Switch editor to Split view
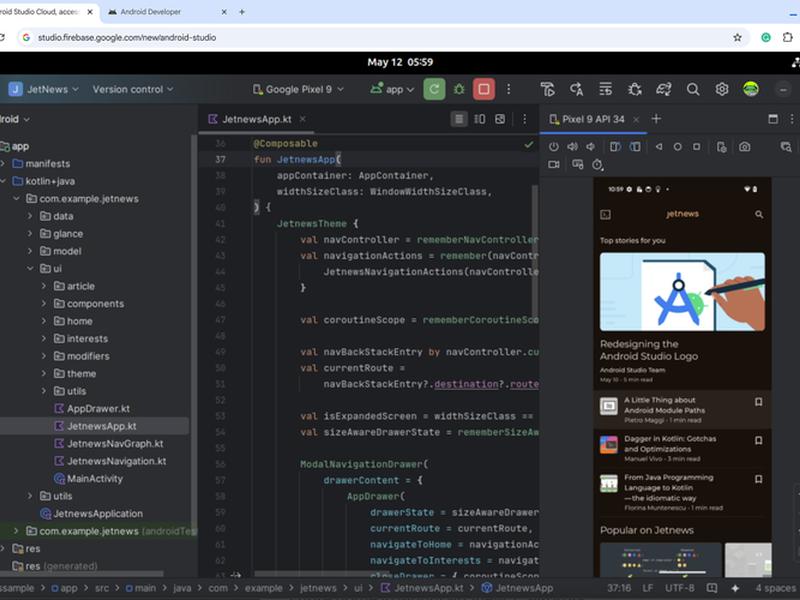 (x=480, y=119)
